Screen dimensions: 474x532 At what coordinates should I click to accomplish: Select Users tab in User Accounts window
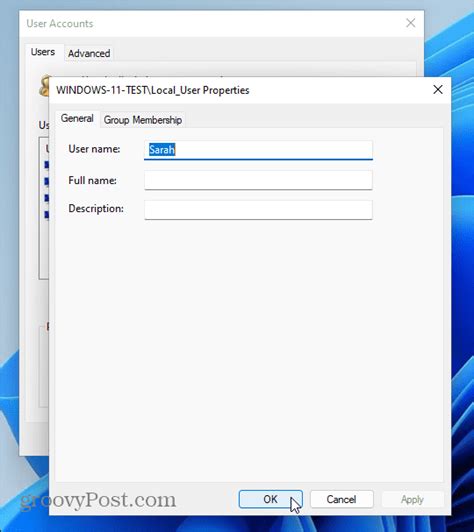43,52
